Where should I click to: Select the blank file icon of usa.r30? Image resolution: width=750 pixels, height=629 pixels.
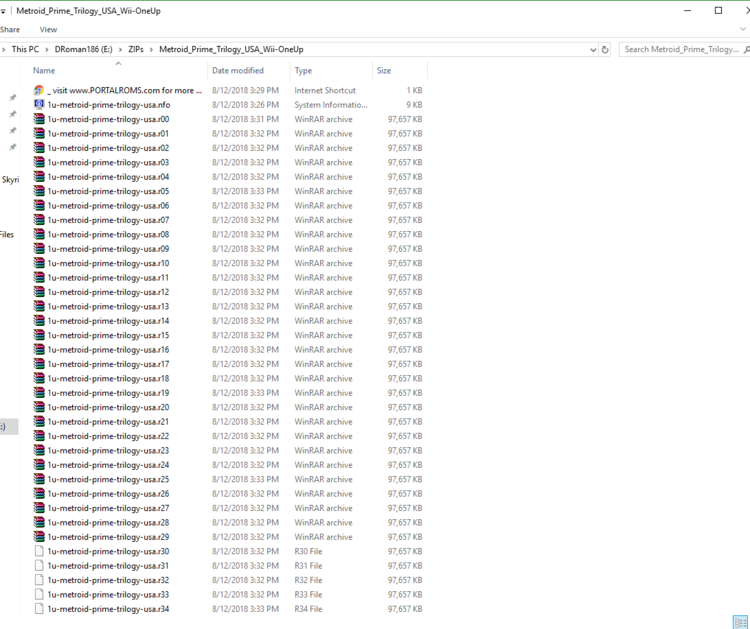click(39, 551)
